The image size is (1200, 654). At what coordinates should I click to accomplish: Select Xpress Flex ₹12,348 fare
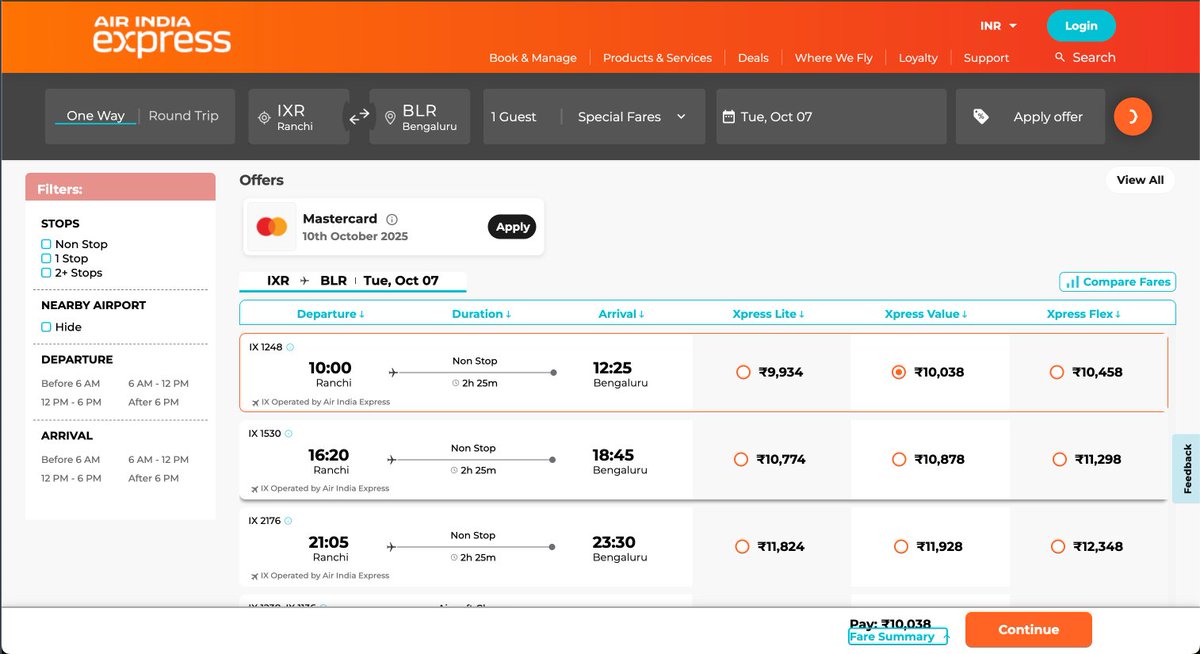(x=1058, y=546)
